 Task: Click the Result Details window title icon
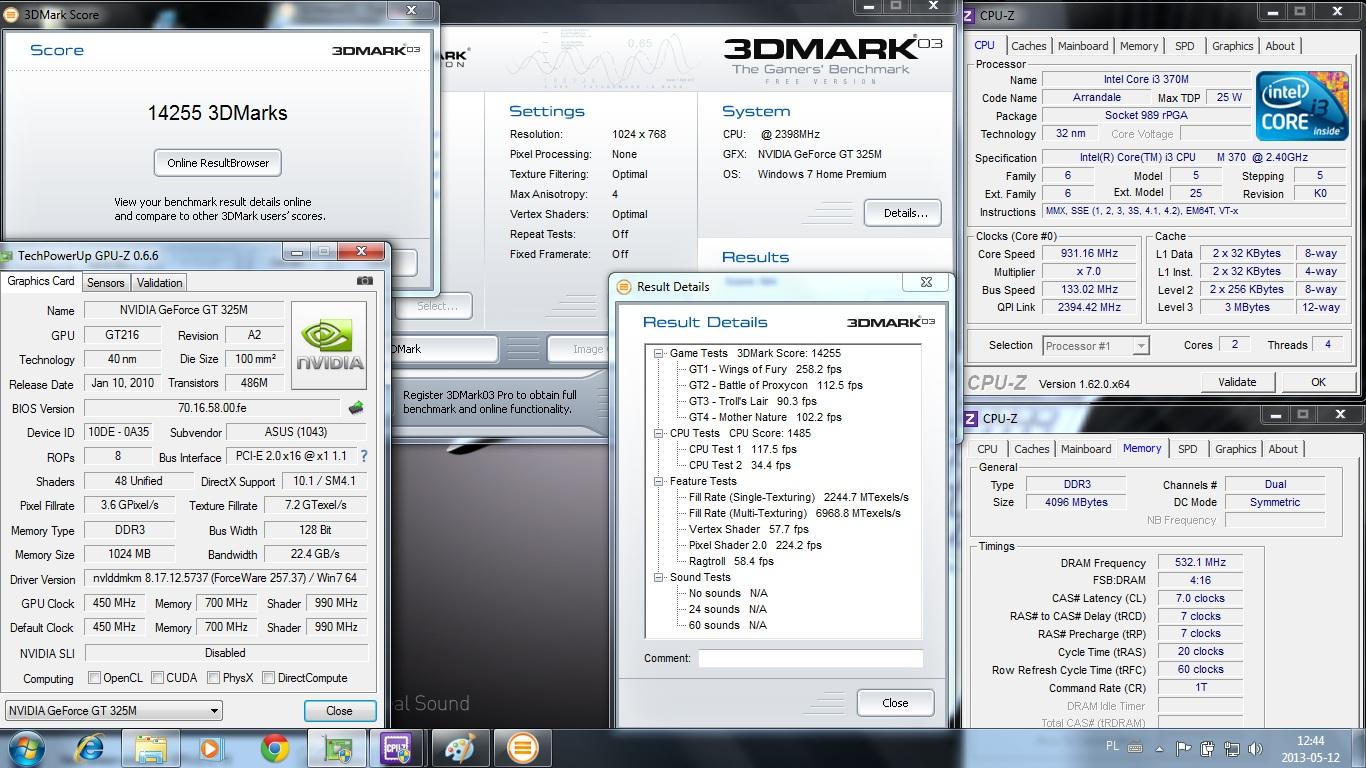tap(625, 286)
